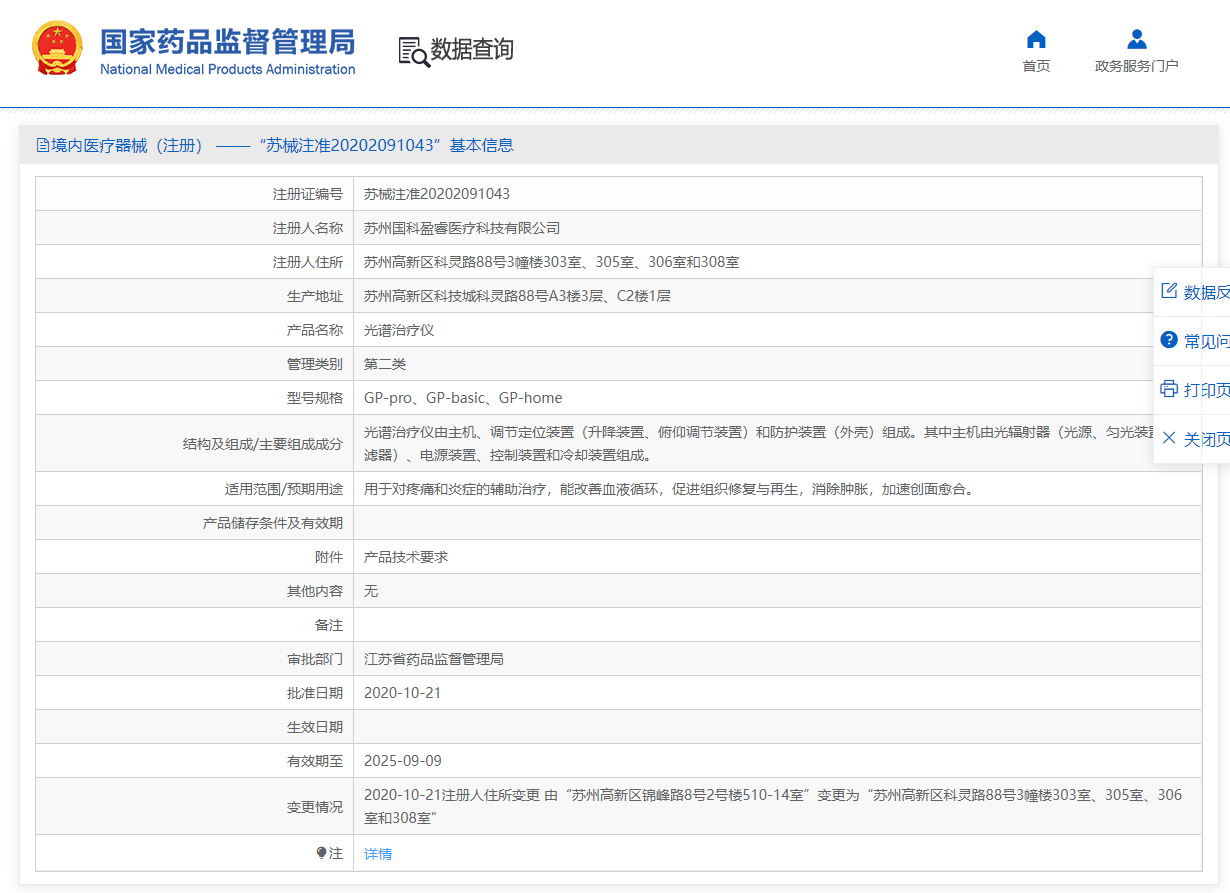Click the 数据反馈 edit icon
This screenshot has width=1230, height=893.
pyautogui.click(x=1169, y=291)
